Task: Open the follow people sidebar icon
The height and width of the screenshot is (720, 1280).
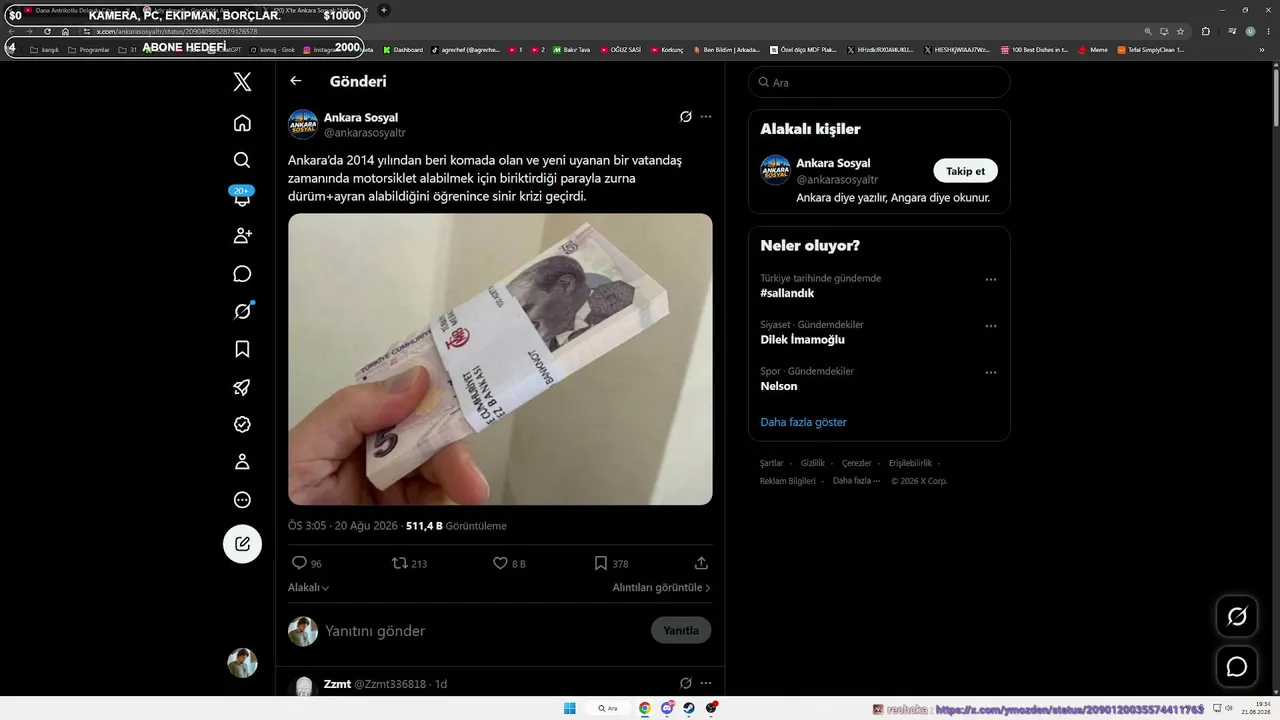Action: click(x=242, y=236)
